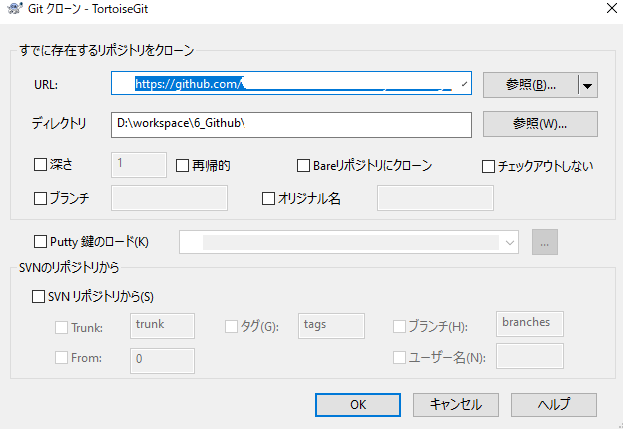This screenshot has width=623, height=429.
Task: Check the オリジナル名 checkbox
Action: coord(268,198)
